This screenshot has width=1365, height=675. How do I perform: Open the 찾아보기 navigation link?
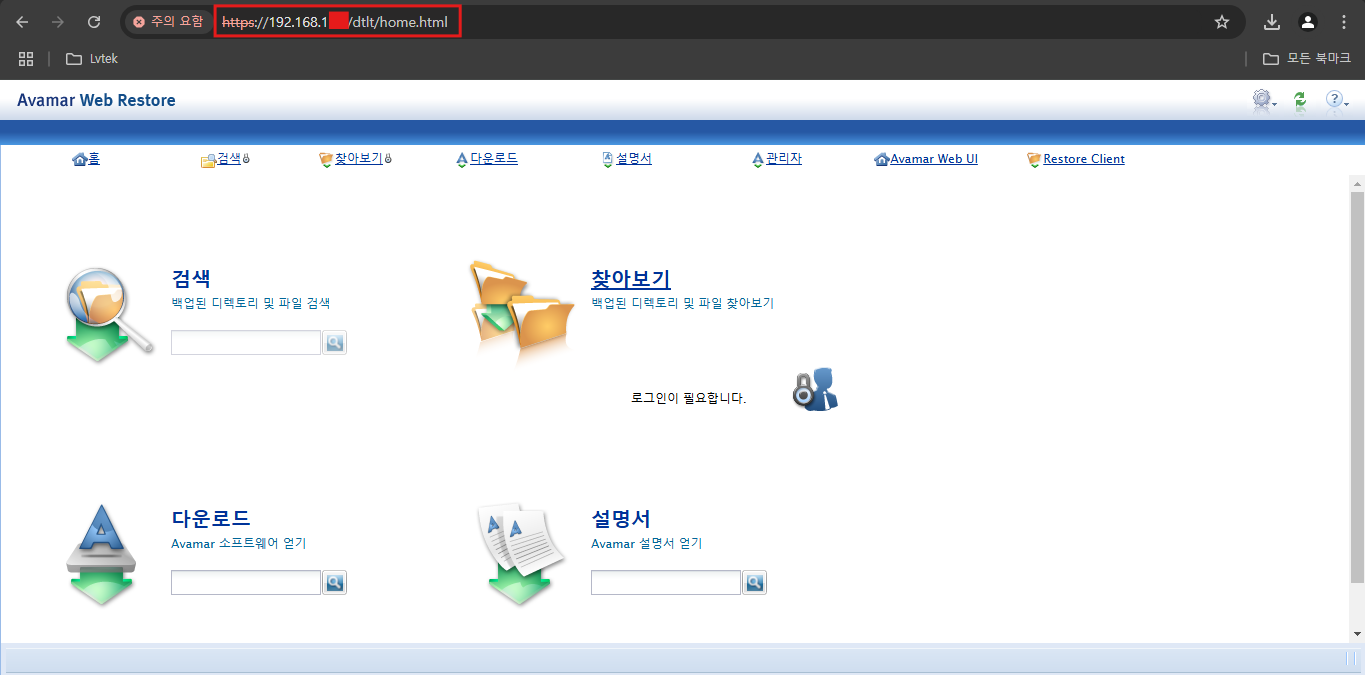(x=358, y=159)
